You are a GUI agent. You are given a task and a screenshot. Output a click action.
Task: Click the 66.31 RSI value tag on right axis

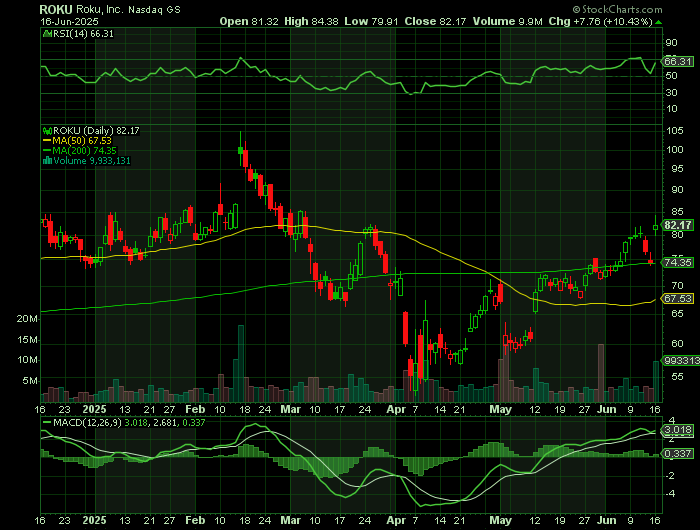(x=678, y=62)
